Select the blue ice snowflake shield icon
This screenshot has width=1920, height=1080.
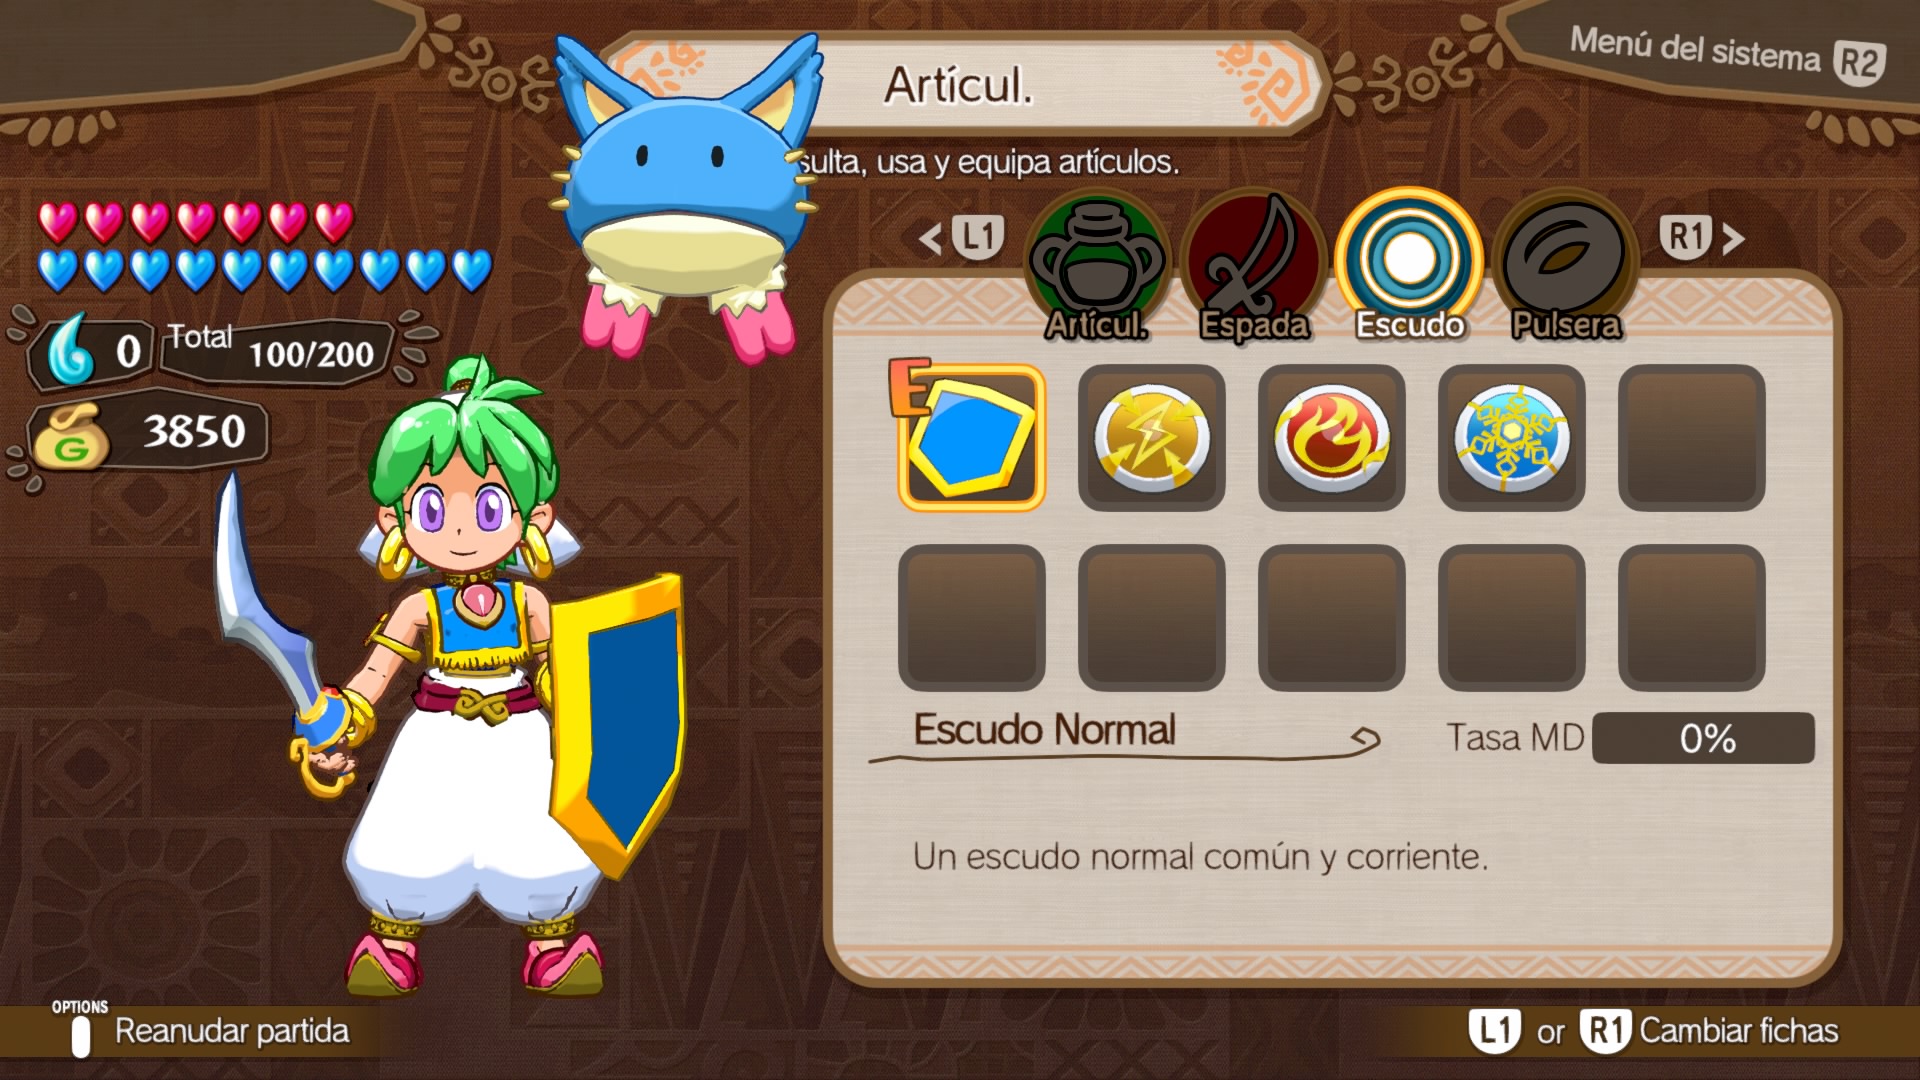tap(1511, 438)
